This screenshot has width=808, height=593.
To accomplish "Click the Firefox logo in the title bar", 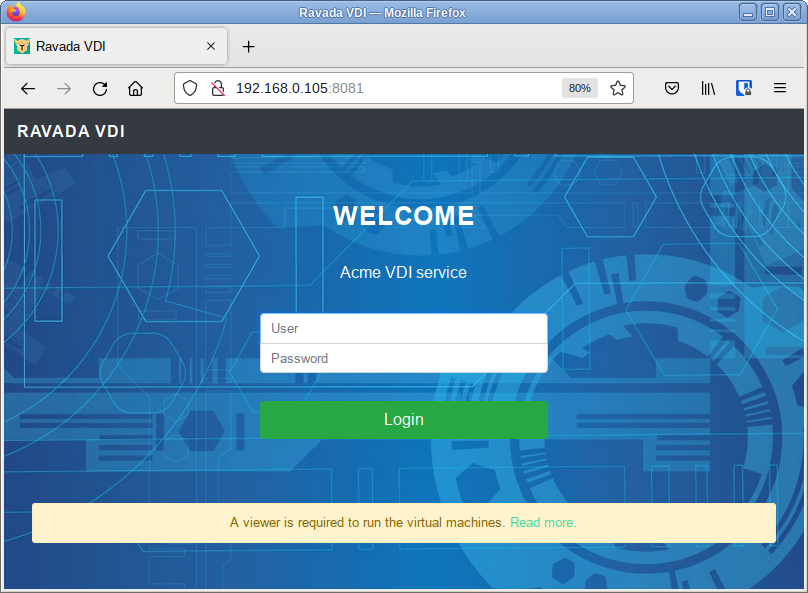I will tap(15, 12).
